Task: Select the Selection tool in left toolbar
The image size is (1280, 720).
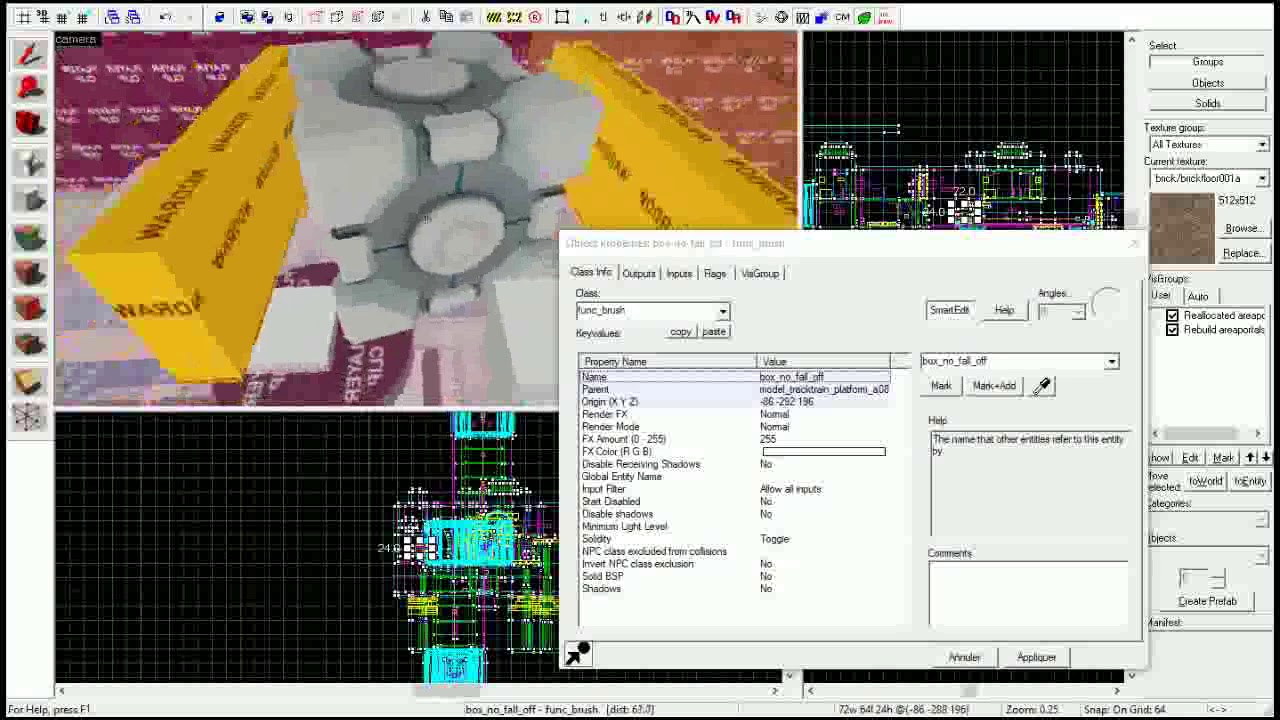Action: [x=29, y=55]
